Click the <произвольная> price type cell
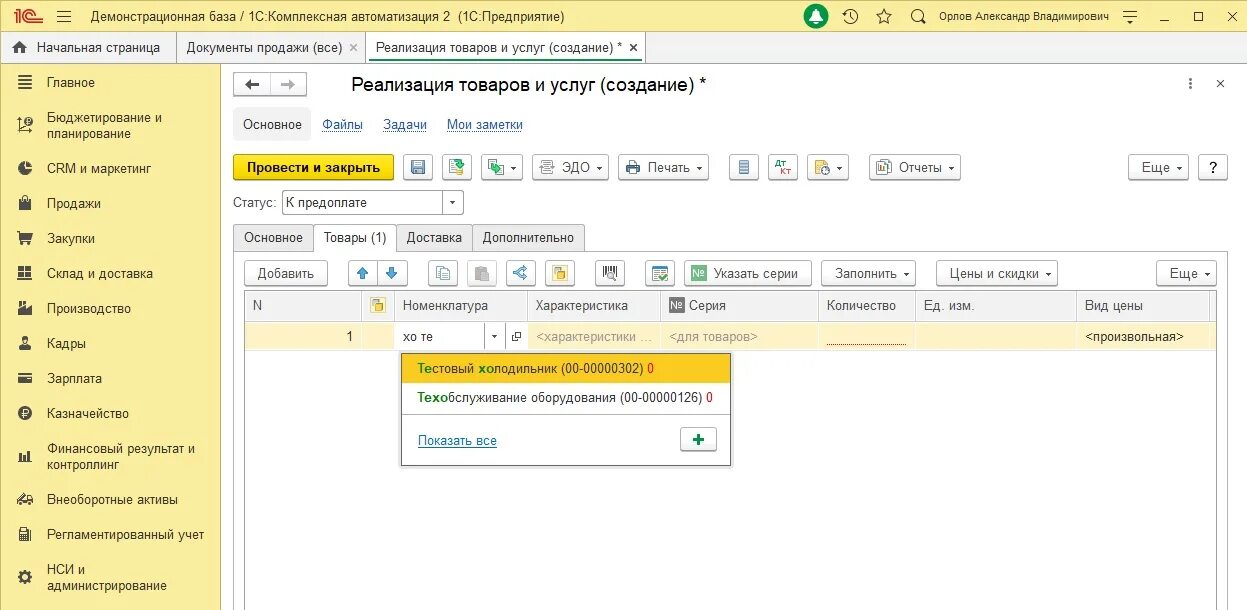The height and width of the screenshot is (610, 1247). [x=1144, y=337]
